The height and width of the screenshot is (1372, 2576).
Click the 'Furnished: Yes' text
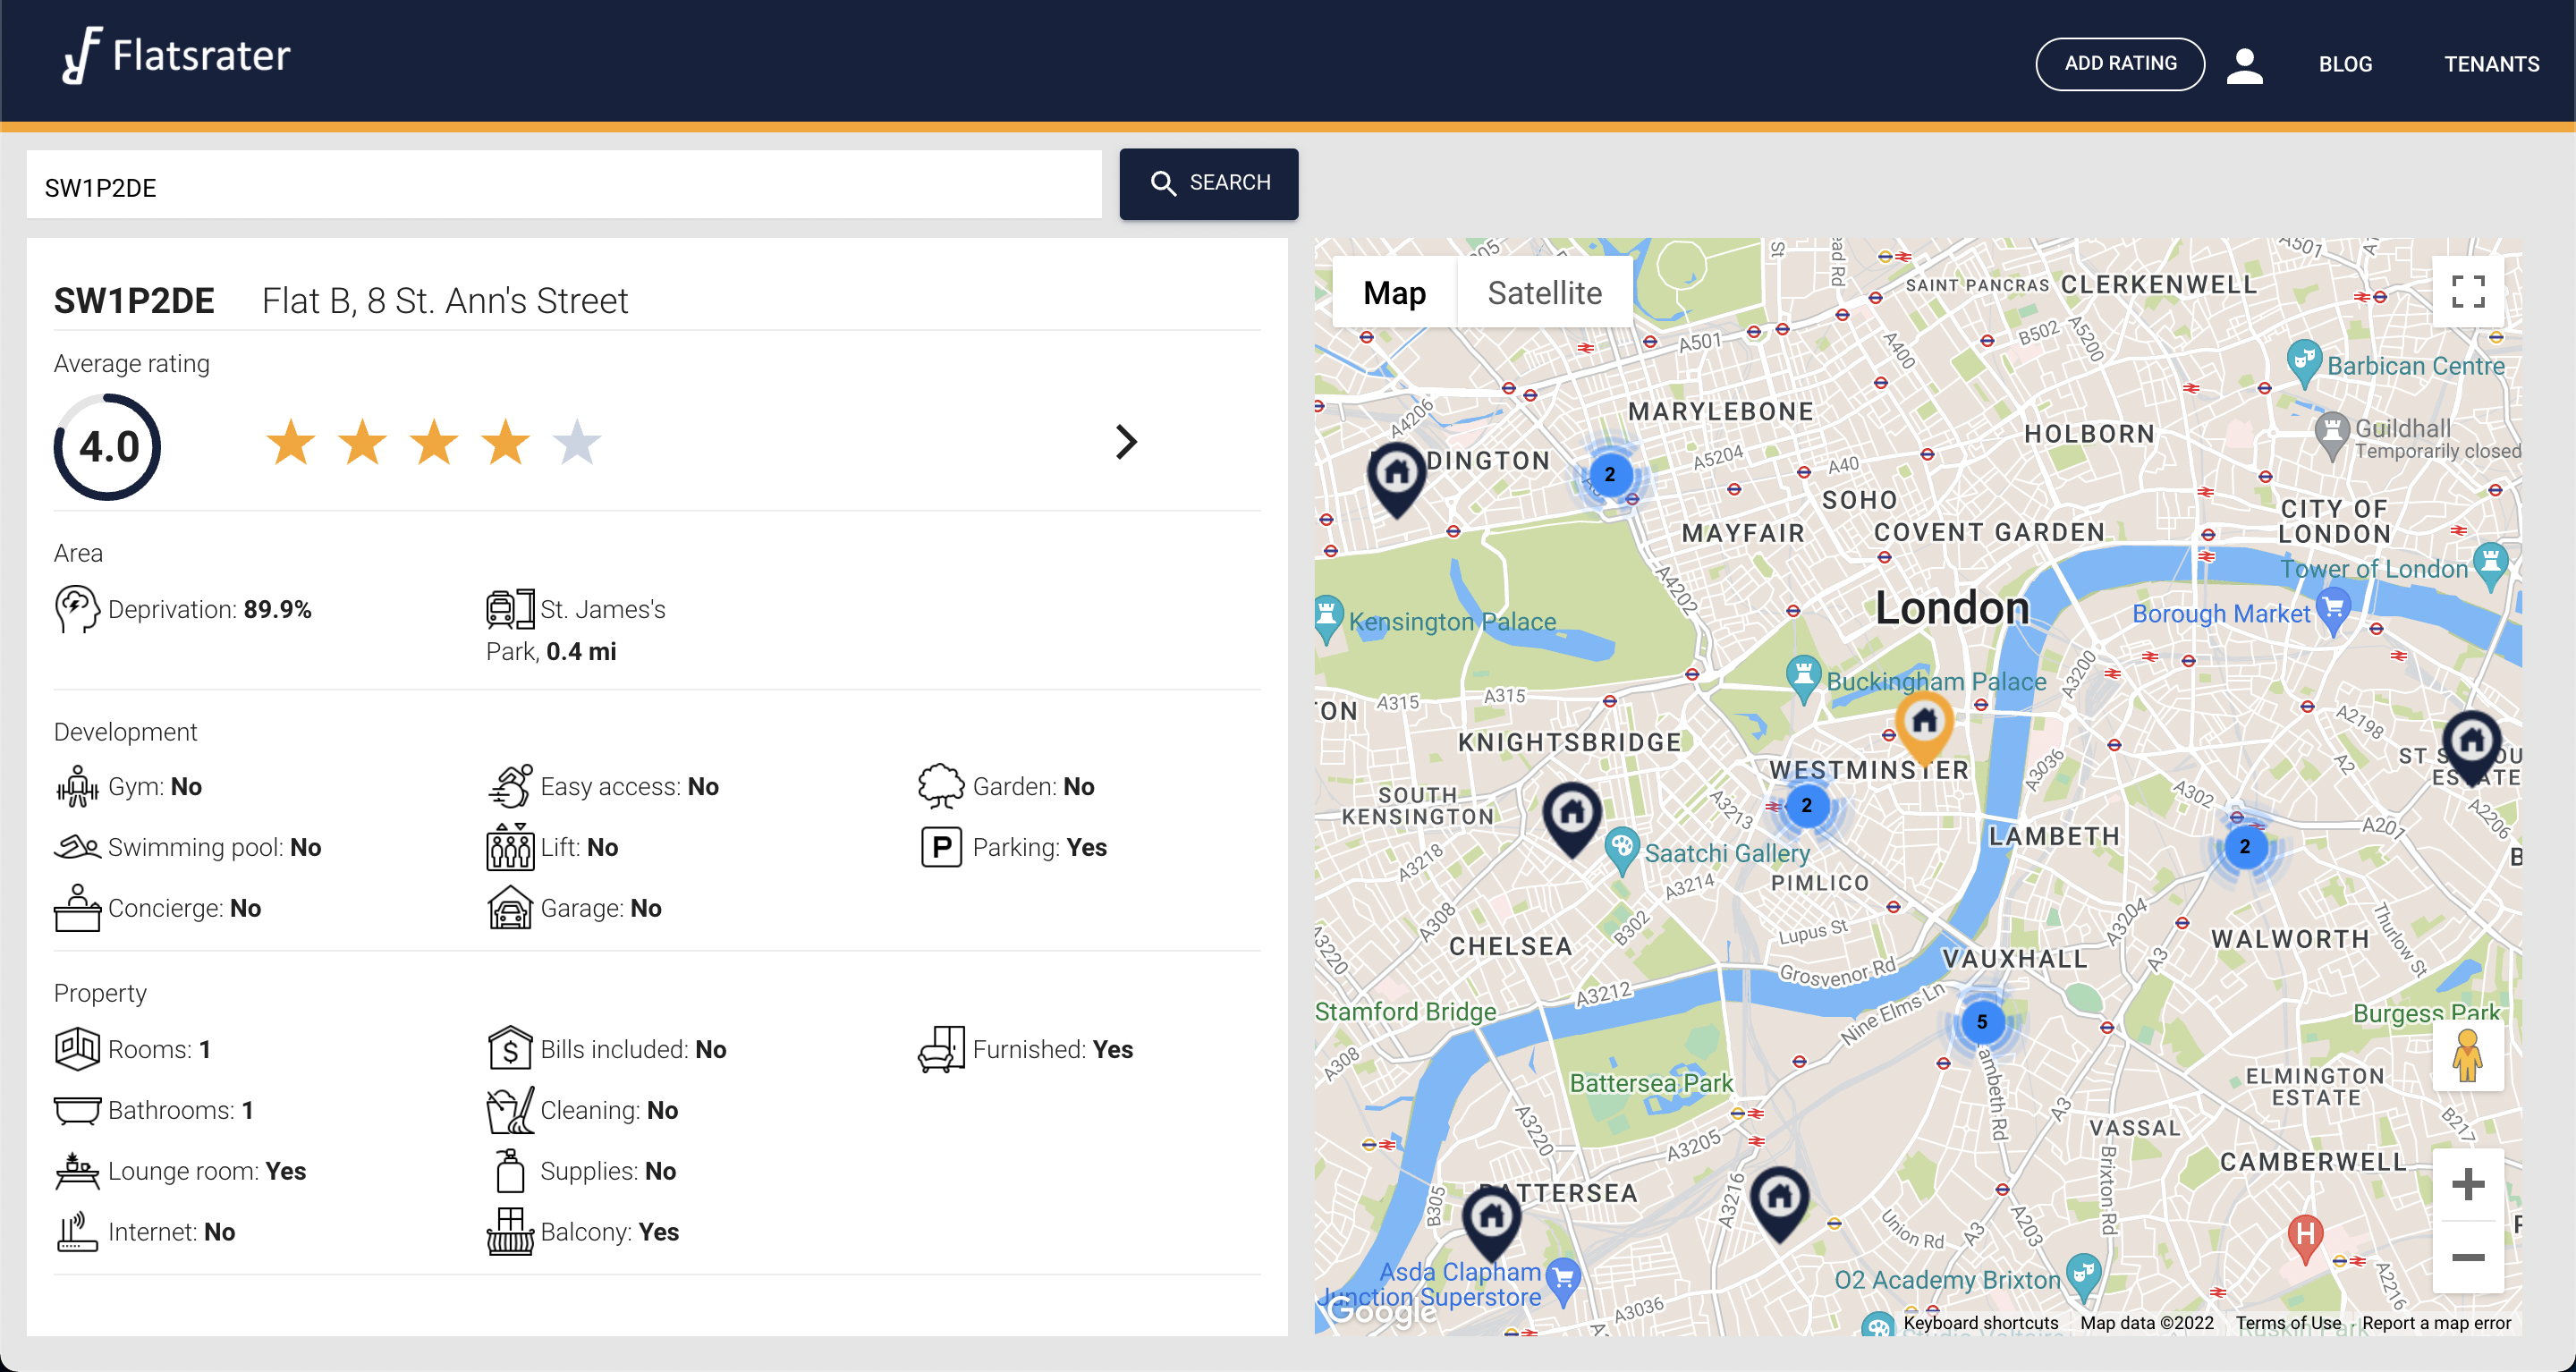[x=1053, y=1049]
